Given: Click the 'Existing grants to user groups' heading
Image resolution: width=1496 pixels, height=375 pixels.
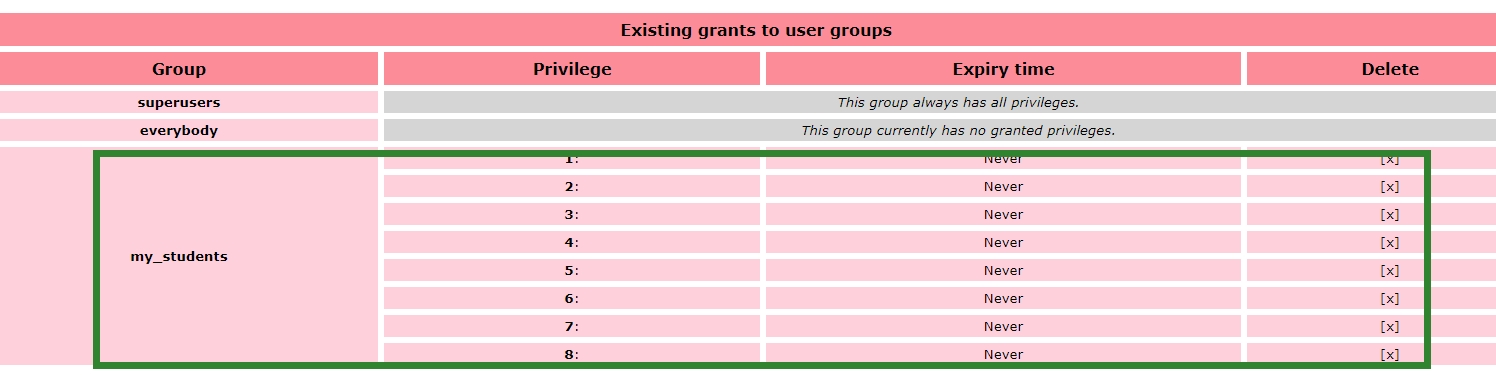Looking at the screenshot, I should point(756,30).
